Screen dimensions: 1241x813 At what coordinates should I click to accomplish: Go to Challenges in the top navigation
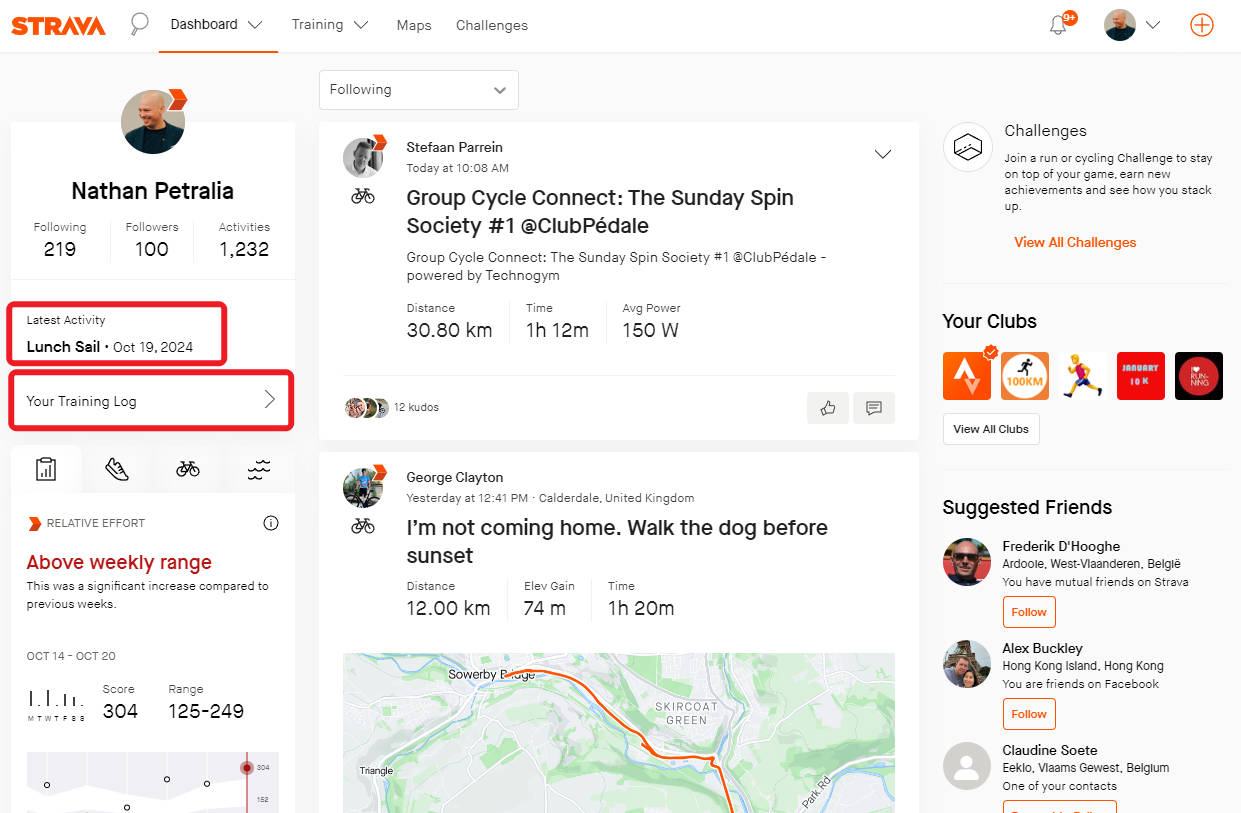tap(492, 25)
